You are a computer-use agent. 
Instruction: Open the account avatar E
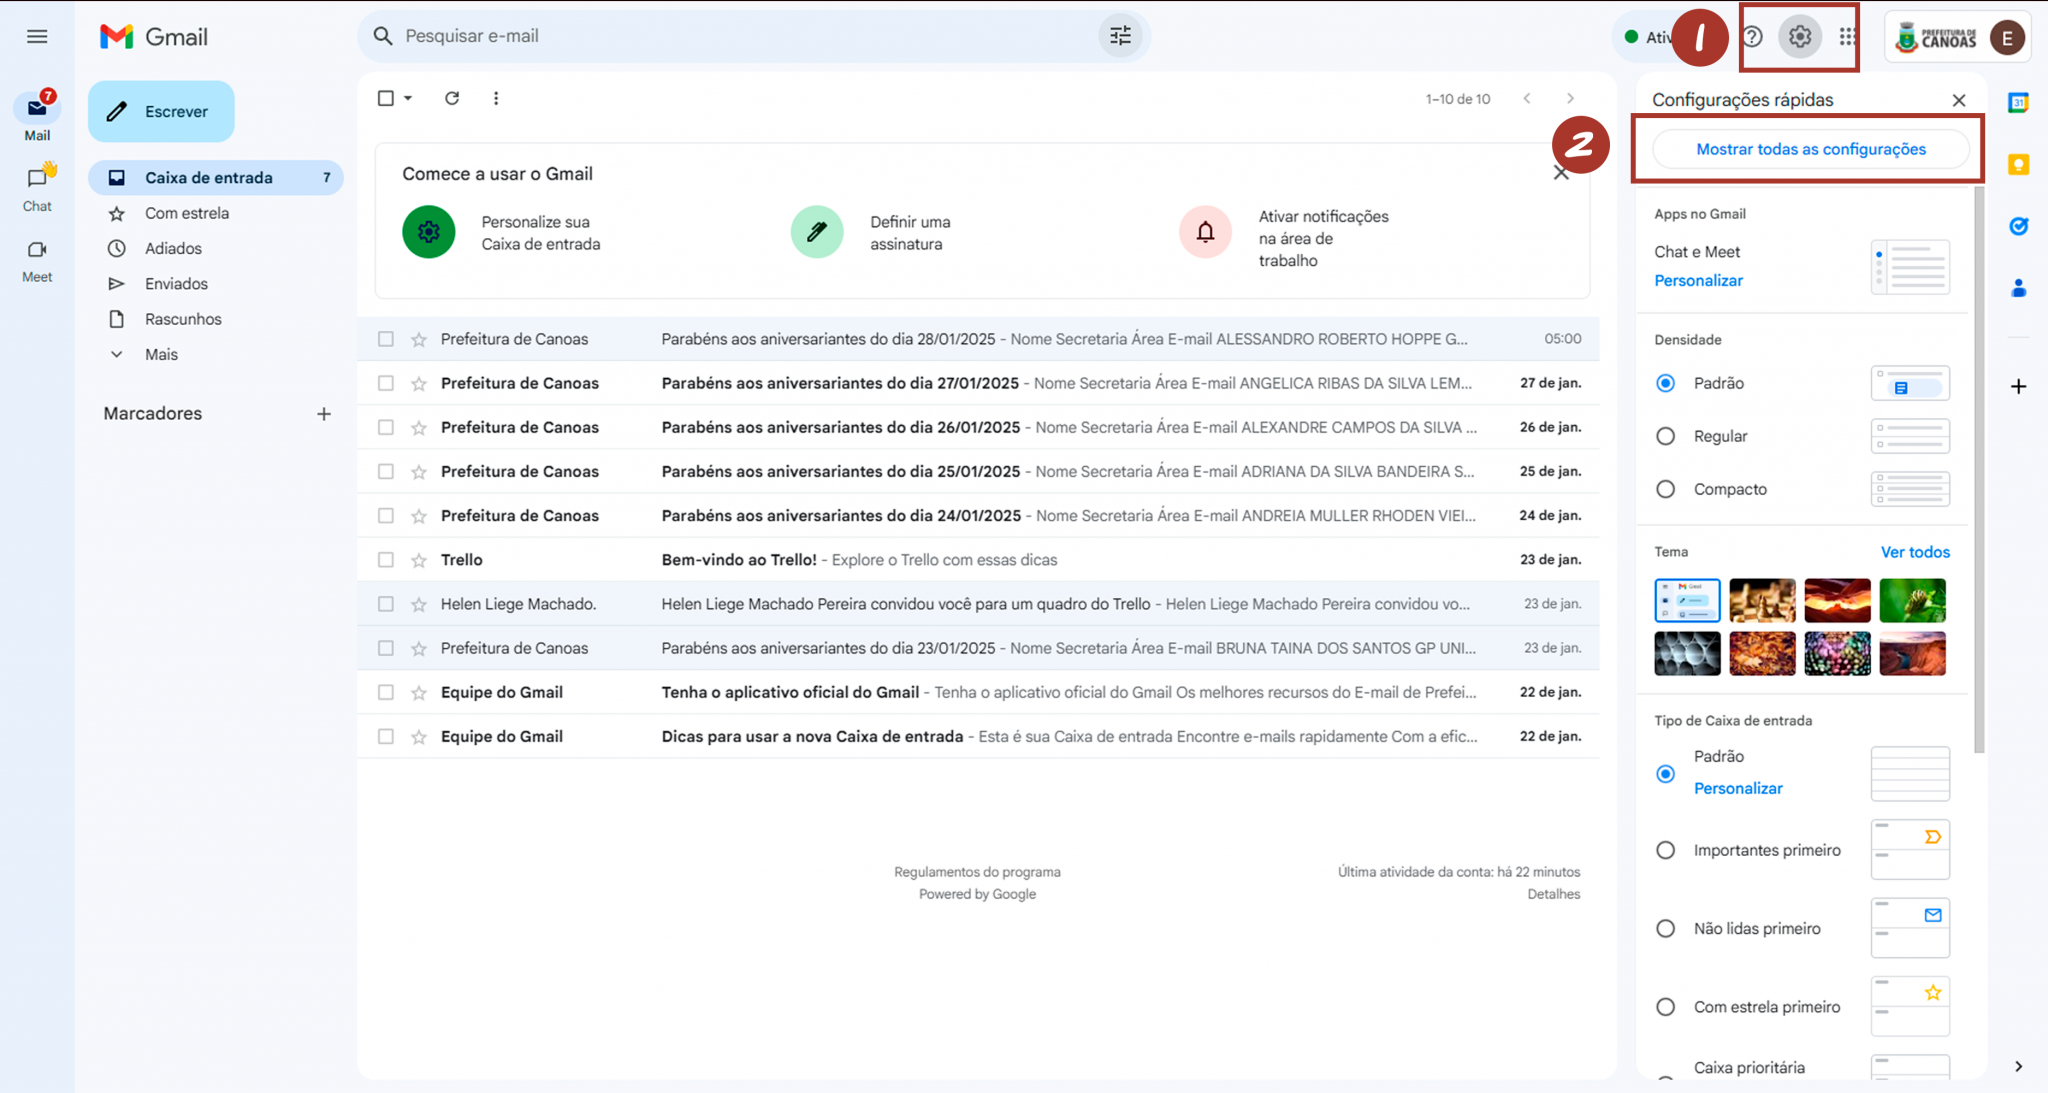(2007, 38)
